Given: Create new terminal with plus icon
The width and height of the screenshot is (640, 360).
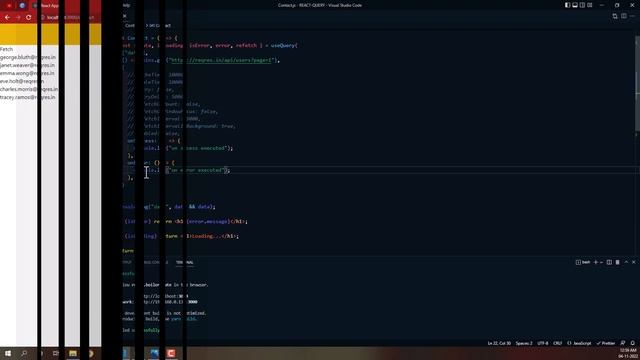Looking at the screenshot, I should point(596,262).
